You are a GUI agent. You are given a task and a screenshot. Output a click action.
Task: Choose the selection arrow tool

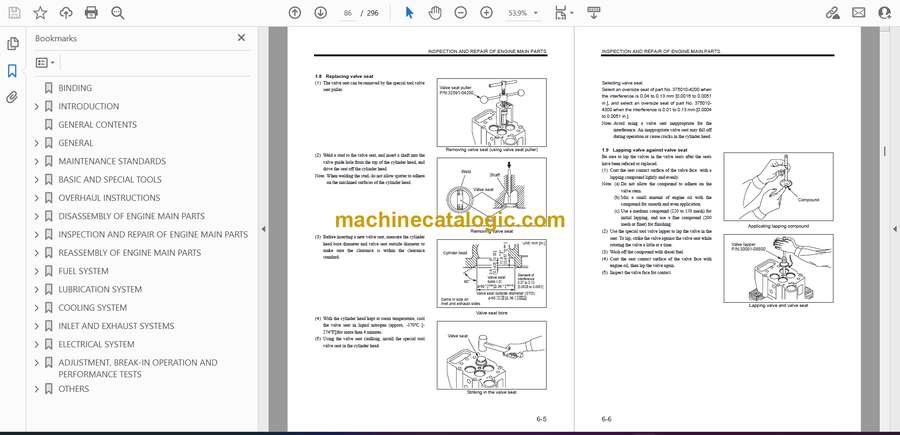409,13
